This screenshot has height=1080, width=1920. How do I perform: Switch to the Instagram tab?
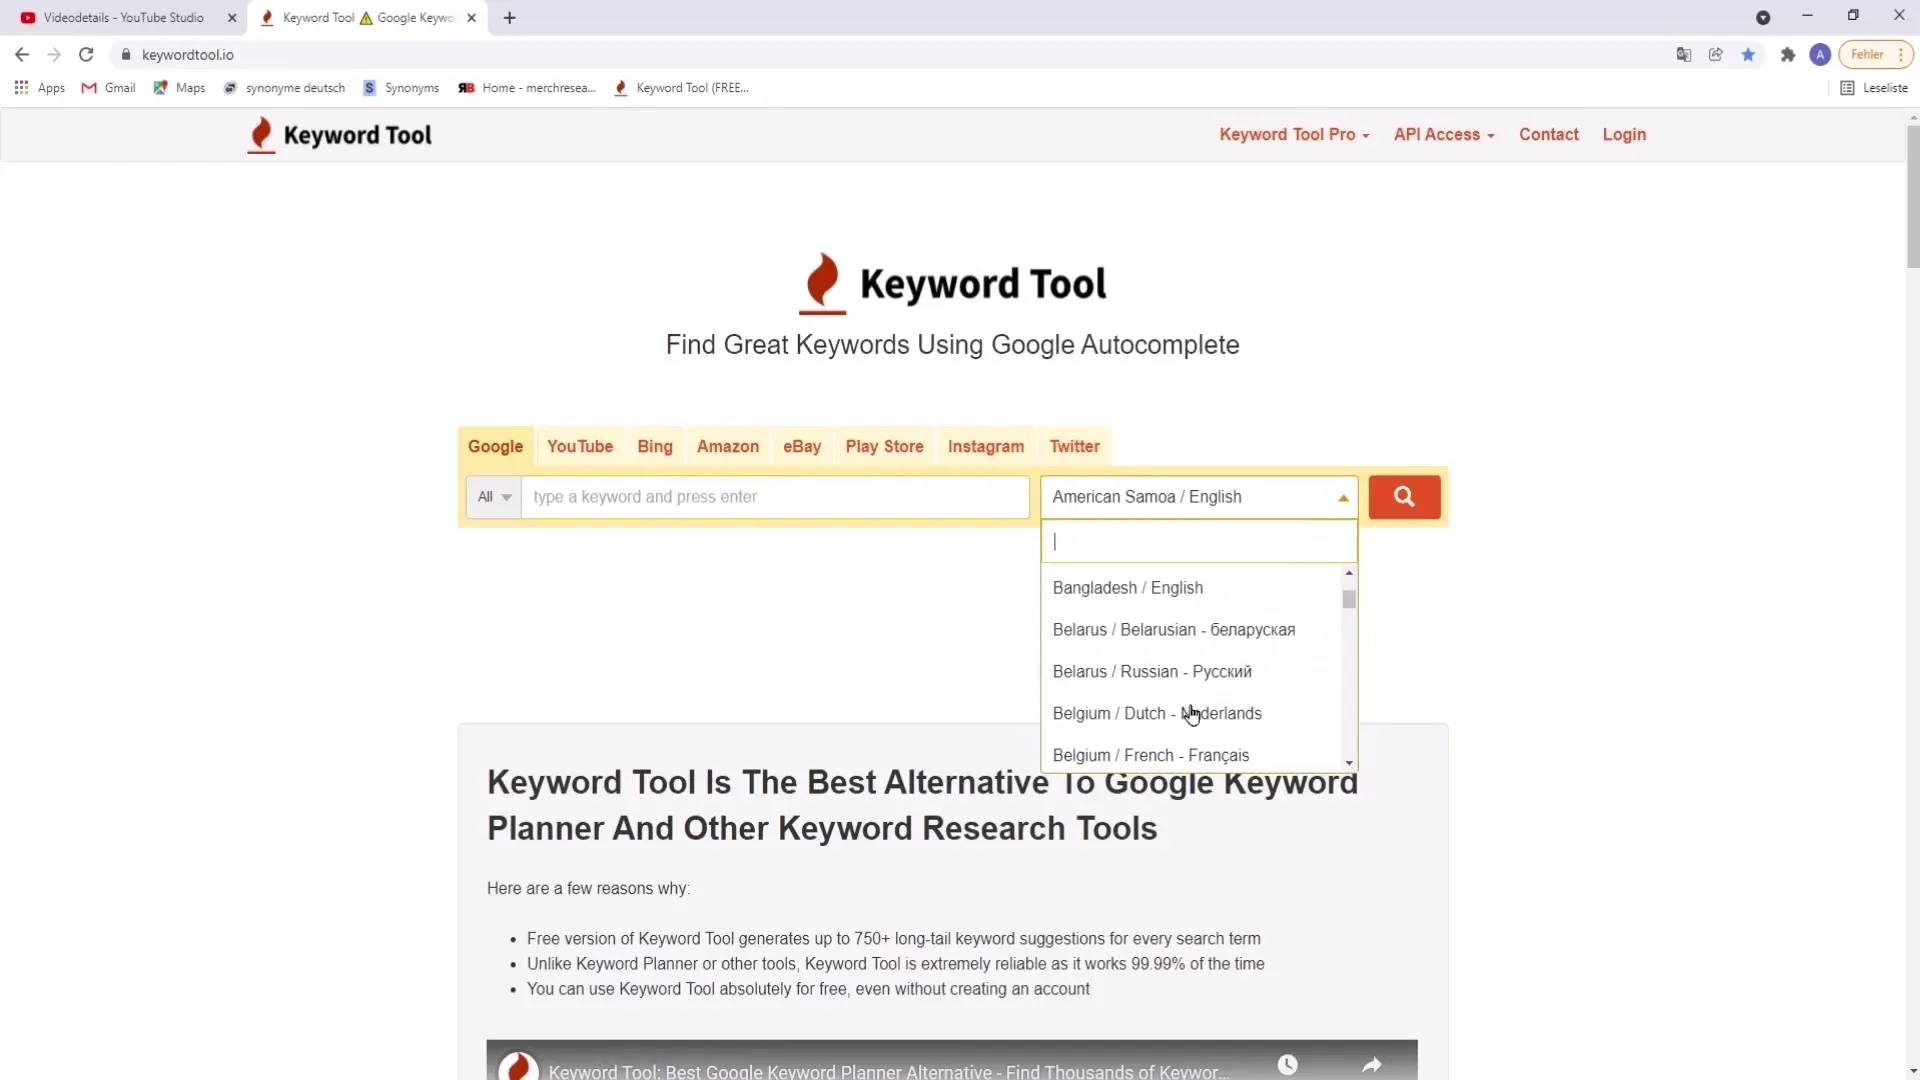(x=986, y=447)
